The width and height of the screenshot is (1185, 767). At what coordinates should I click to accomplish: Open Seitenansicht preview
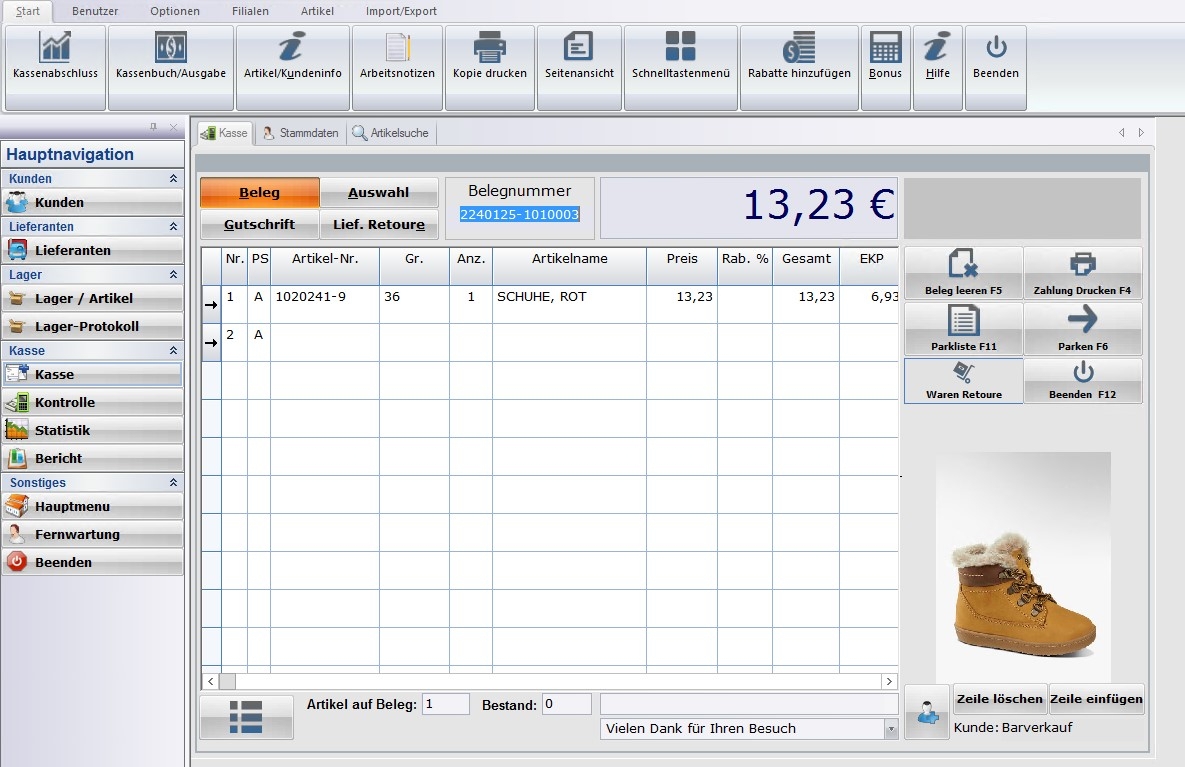(579, 67)
